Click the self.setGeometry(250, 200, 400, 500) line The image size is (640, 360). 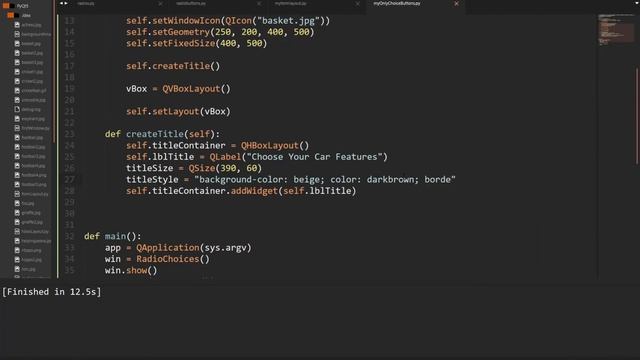[220, 32]
